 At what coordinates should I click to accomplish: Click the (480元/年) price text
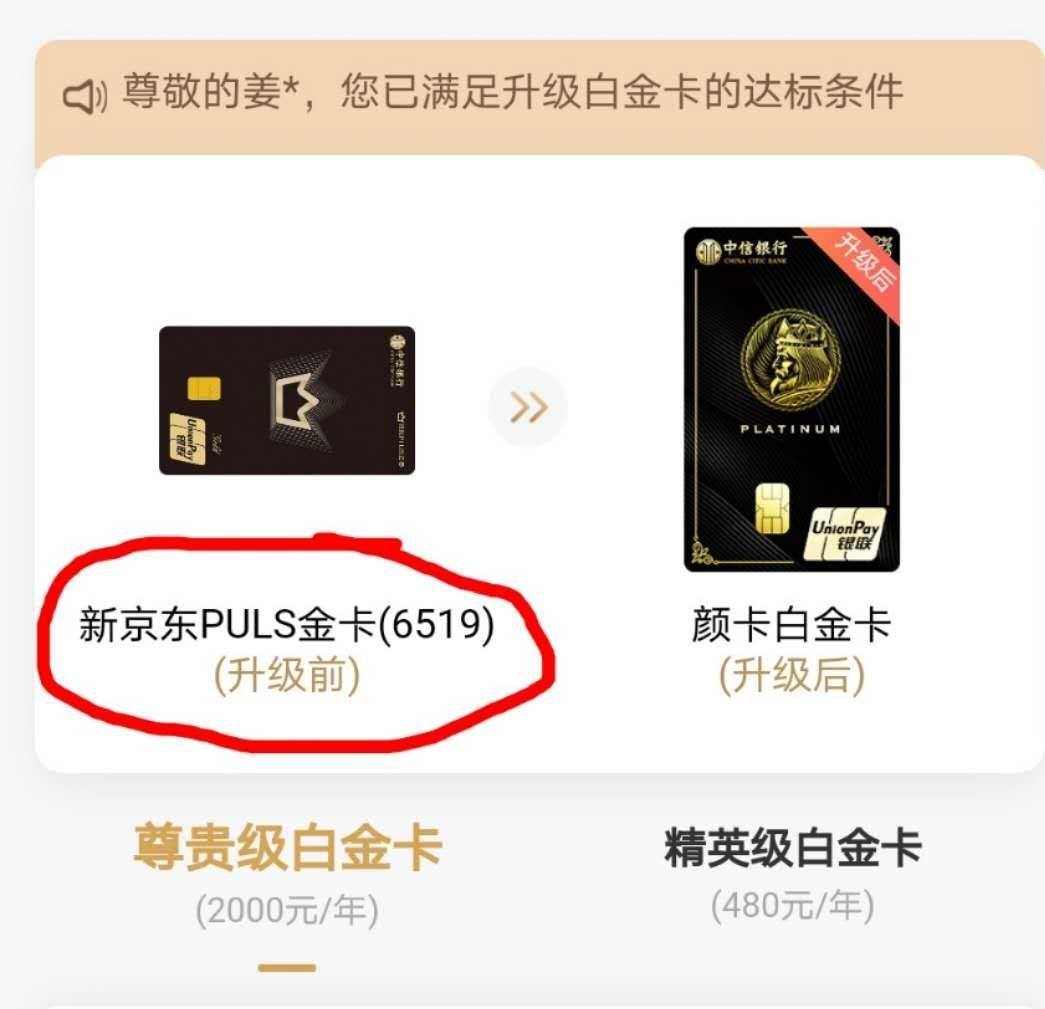pyautogui.click(x=792, y=906)
